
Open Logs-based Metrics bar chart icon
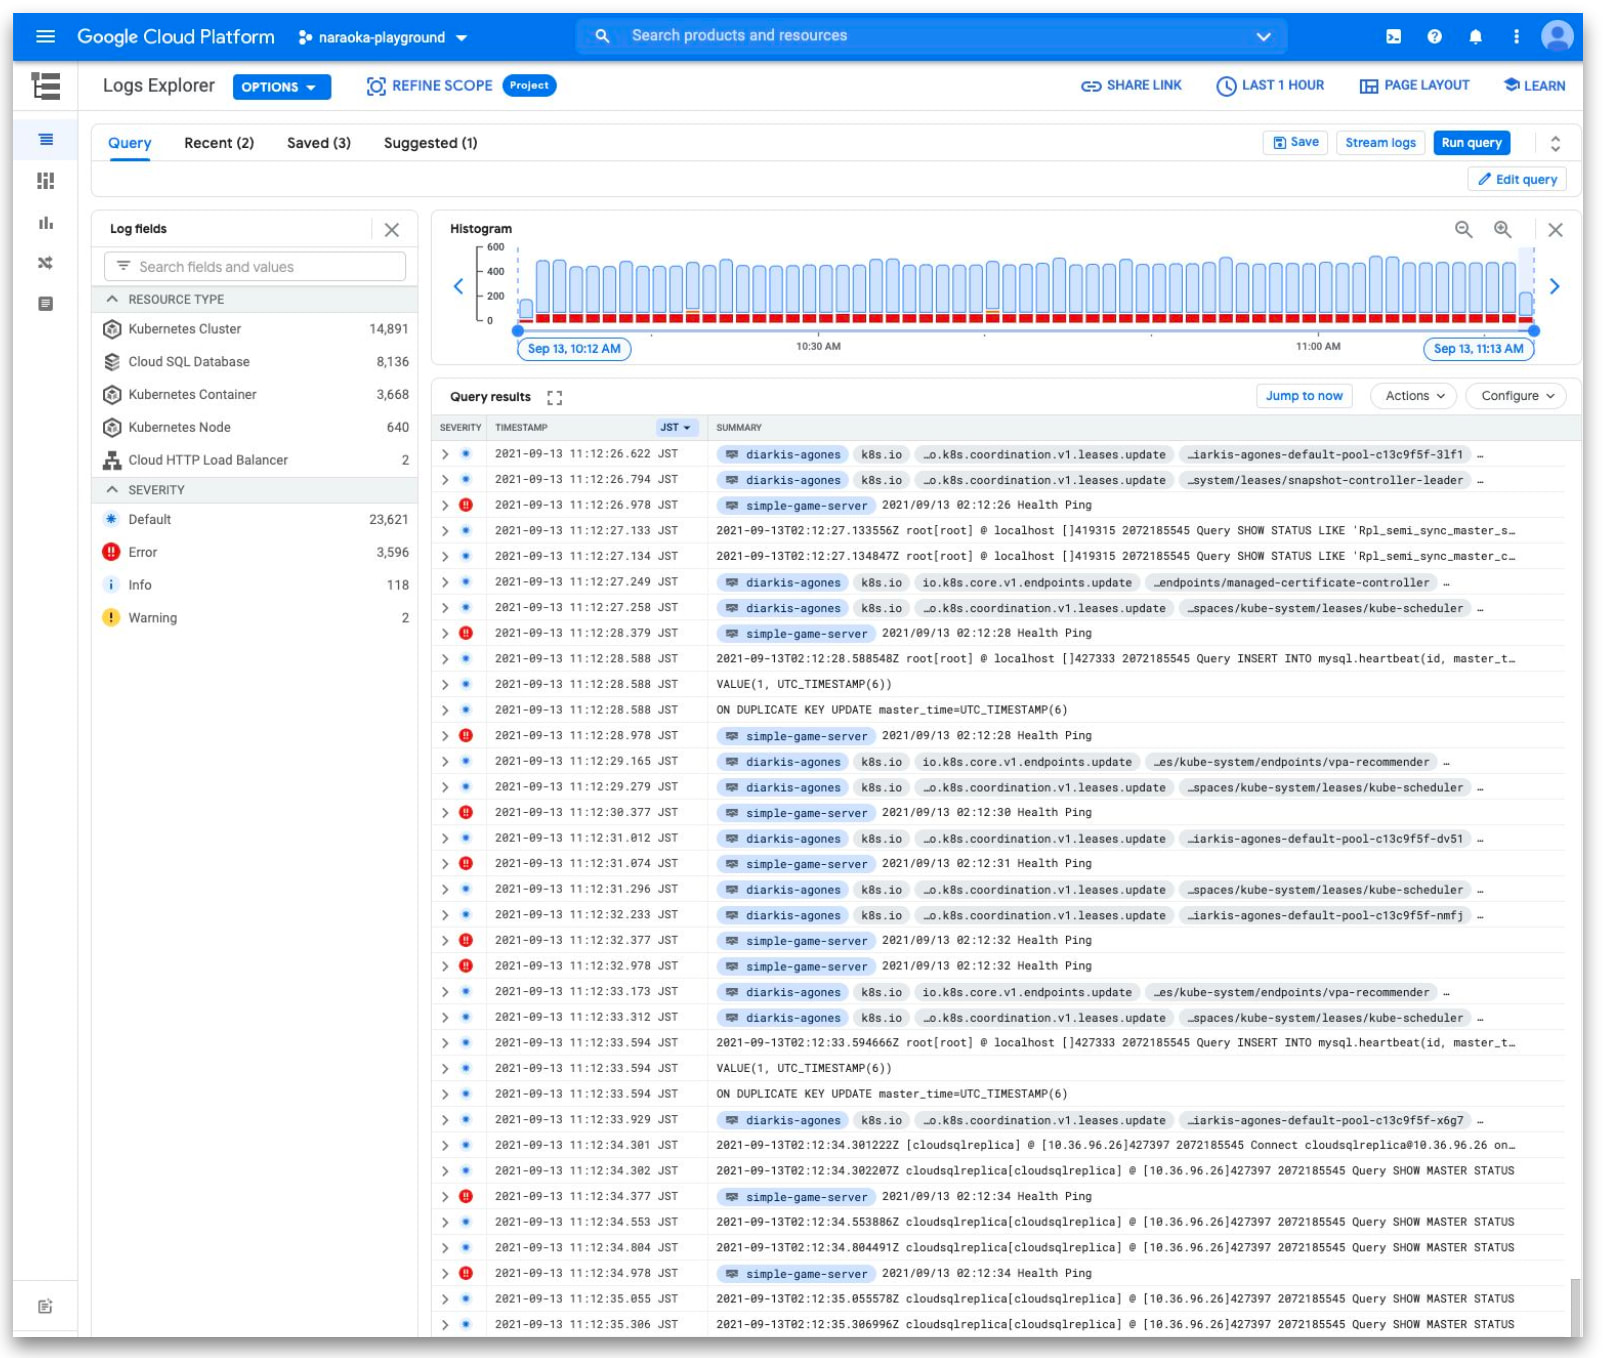click(x=46, y=222)
